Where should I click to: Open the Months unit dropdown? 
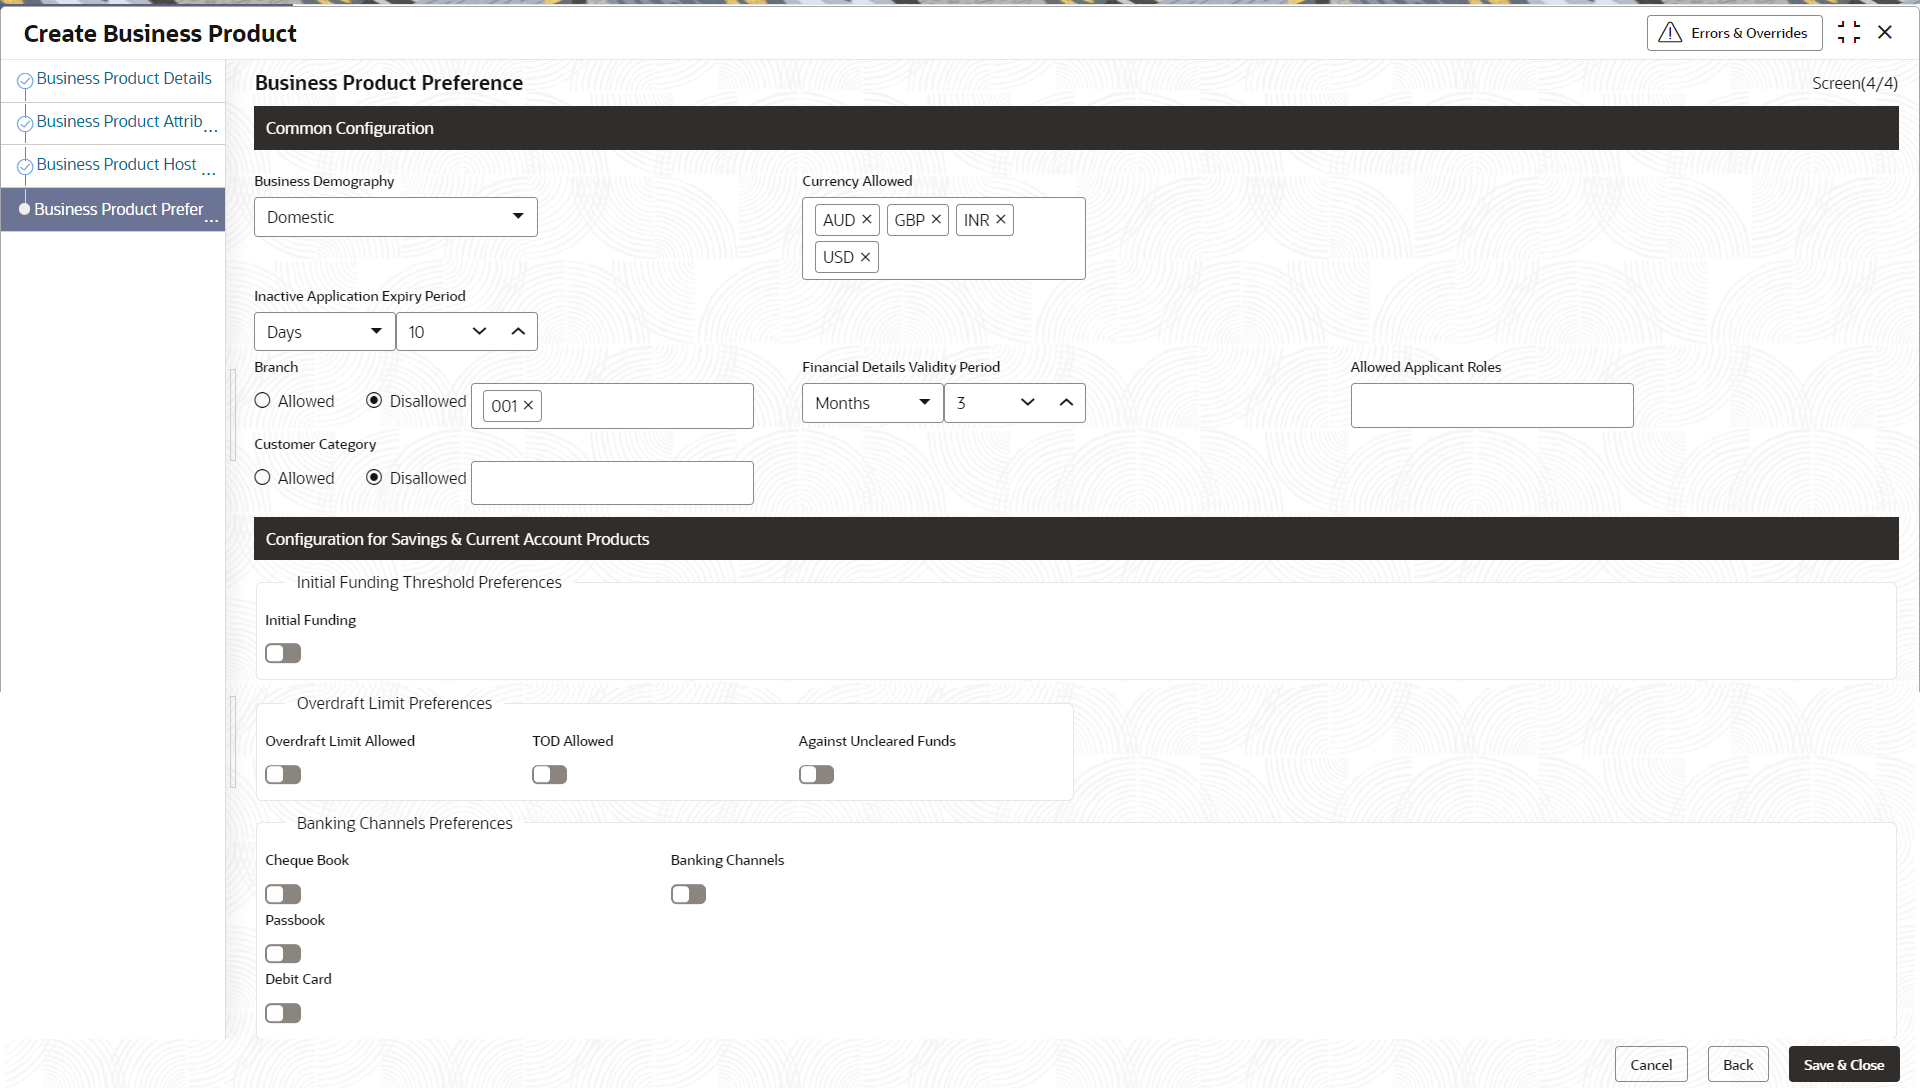click(872, 403)
